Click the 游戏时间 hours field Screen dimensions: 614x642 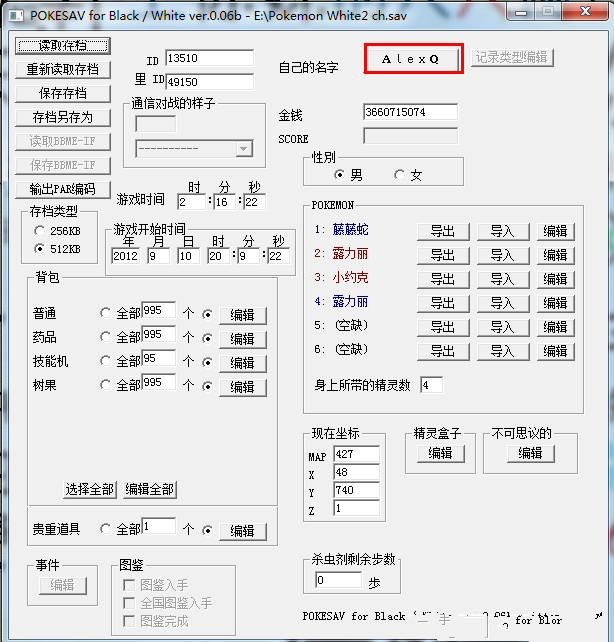click(x=191, y=202)
